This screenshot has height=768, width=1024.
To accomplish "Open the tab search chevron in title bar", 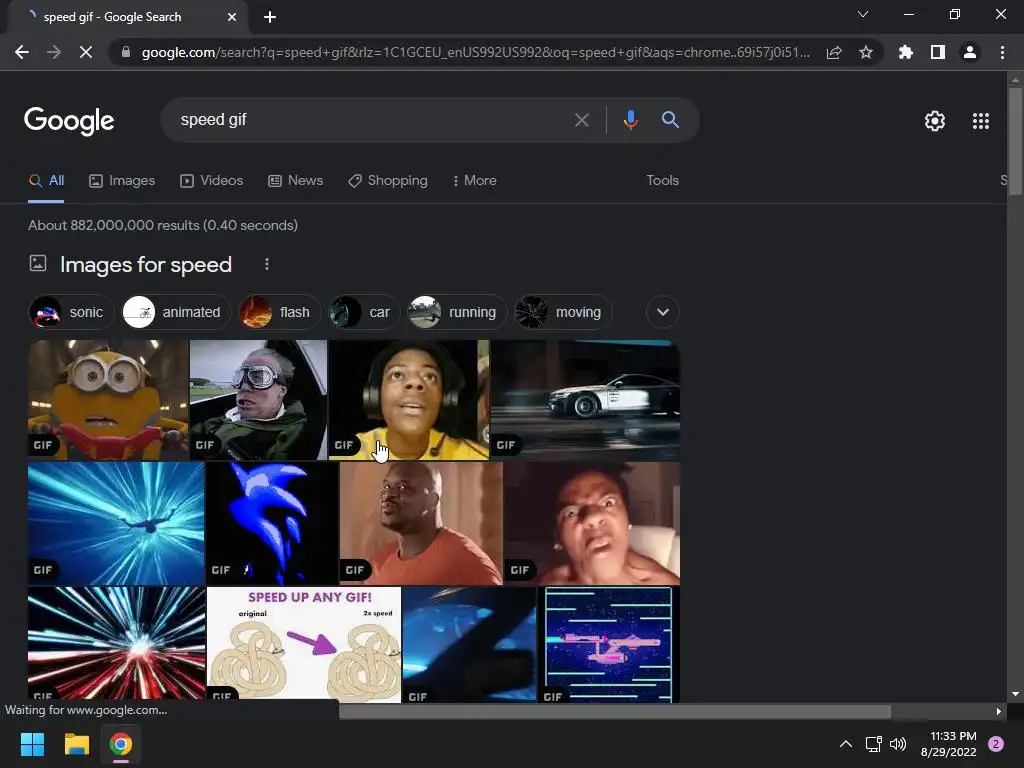I will (x=863, y=14).
